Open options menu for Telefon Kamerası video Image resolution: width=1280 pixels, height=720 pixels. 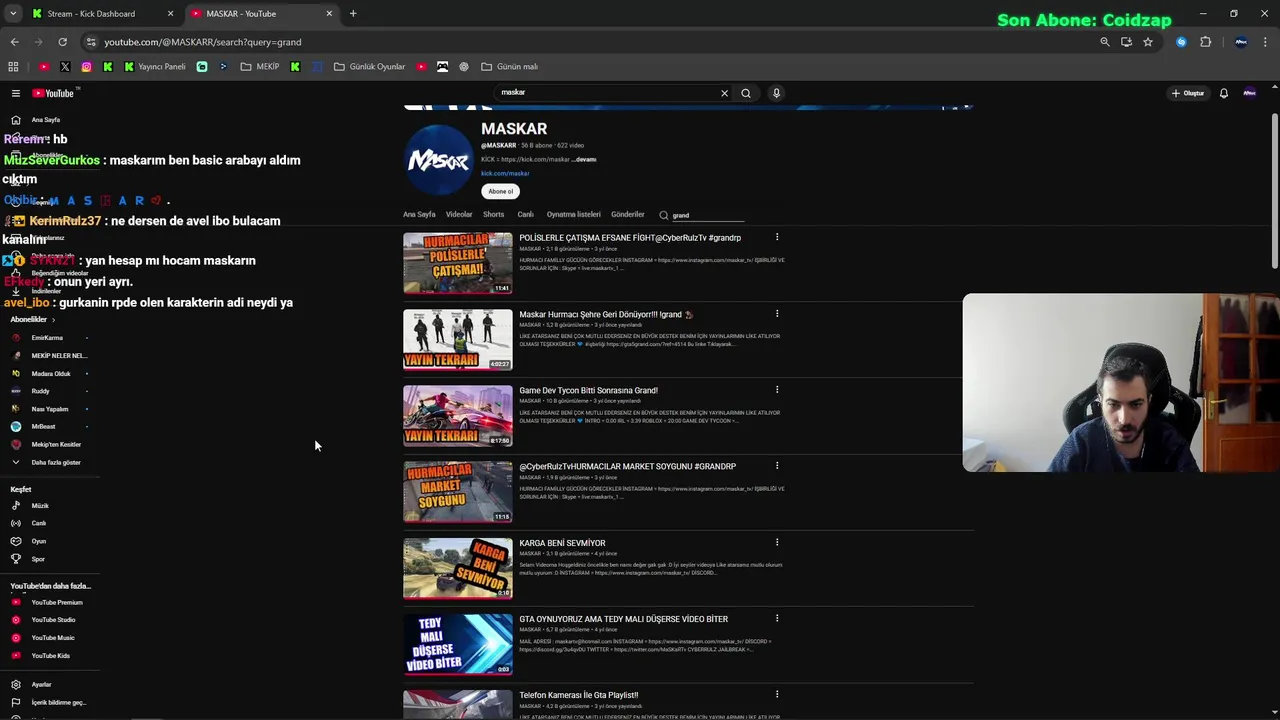point(777,695)
